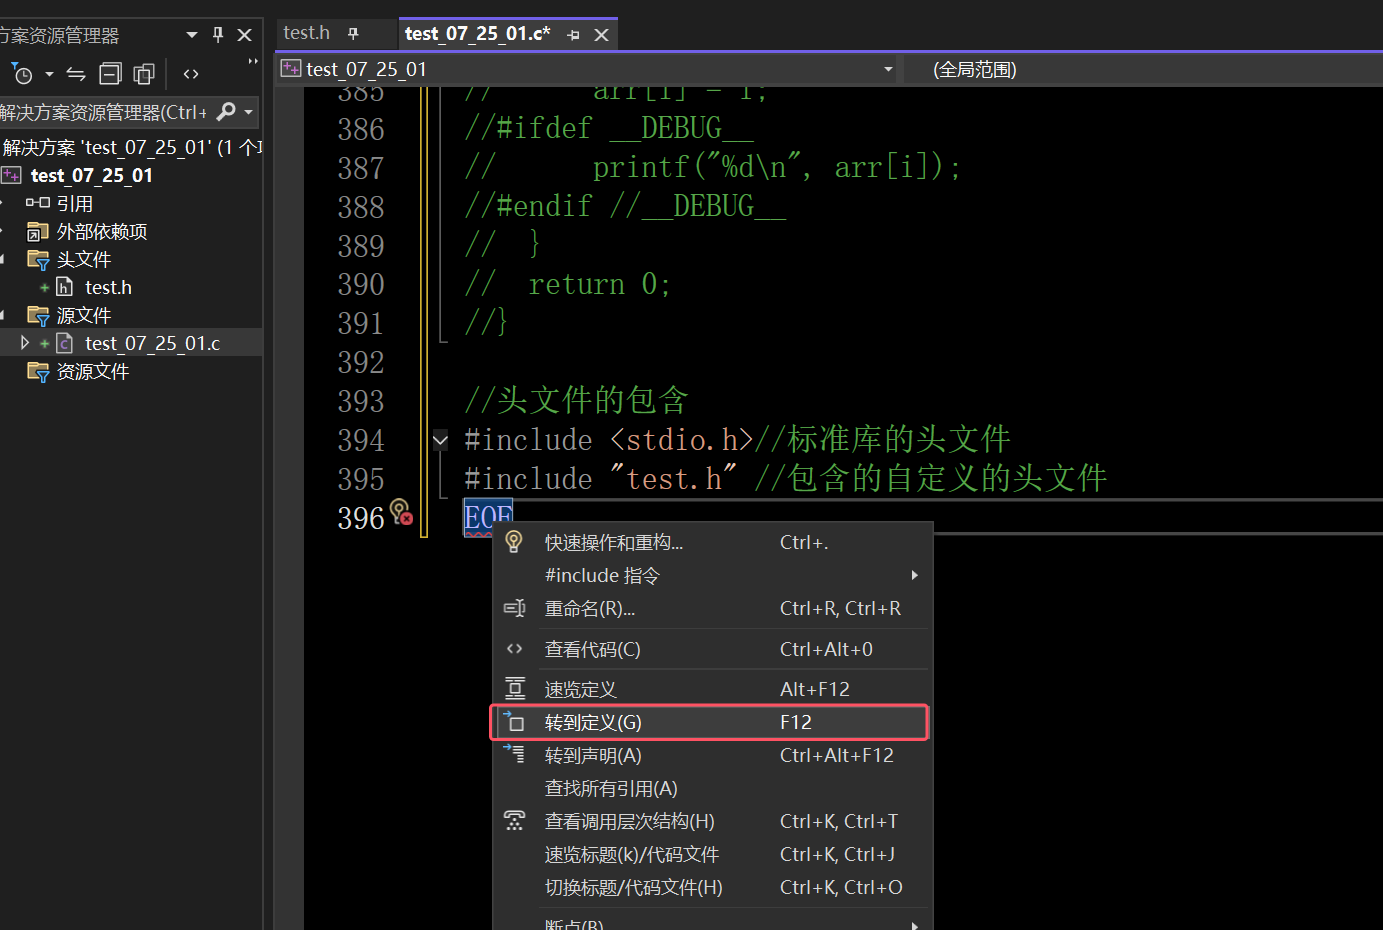Toggle sync with active document arrows

(76, 74)
